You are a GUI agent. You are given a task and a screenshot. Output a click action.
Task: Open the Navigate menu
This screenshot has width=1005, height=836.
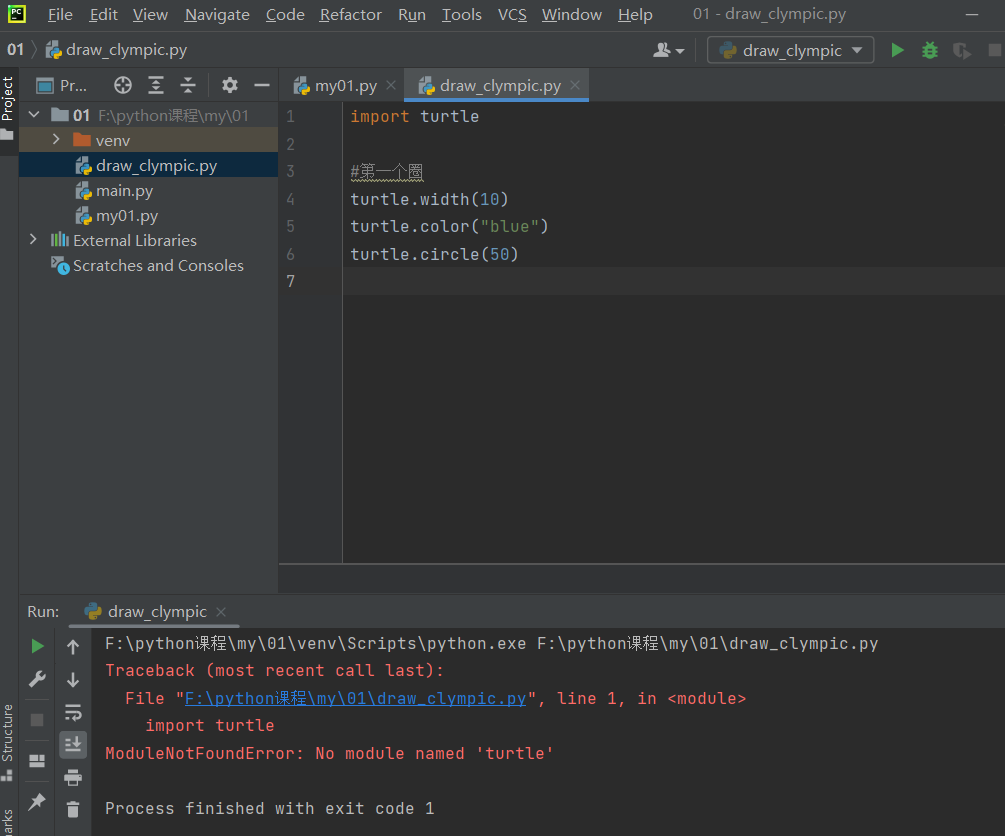(x=217, y=15)
